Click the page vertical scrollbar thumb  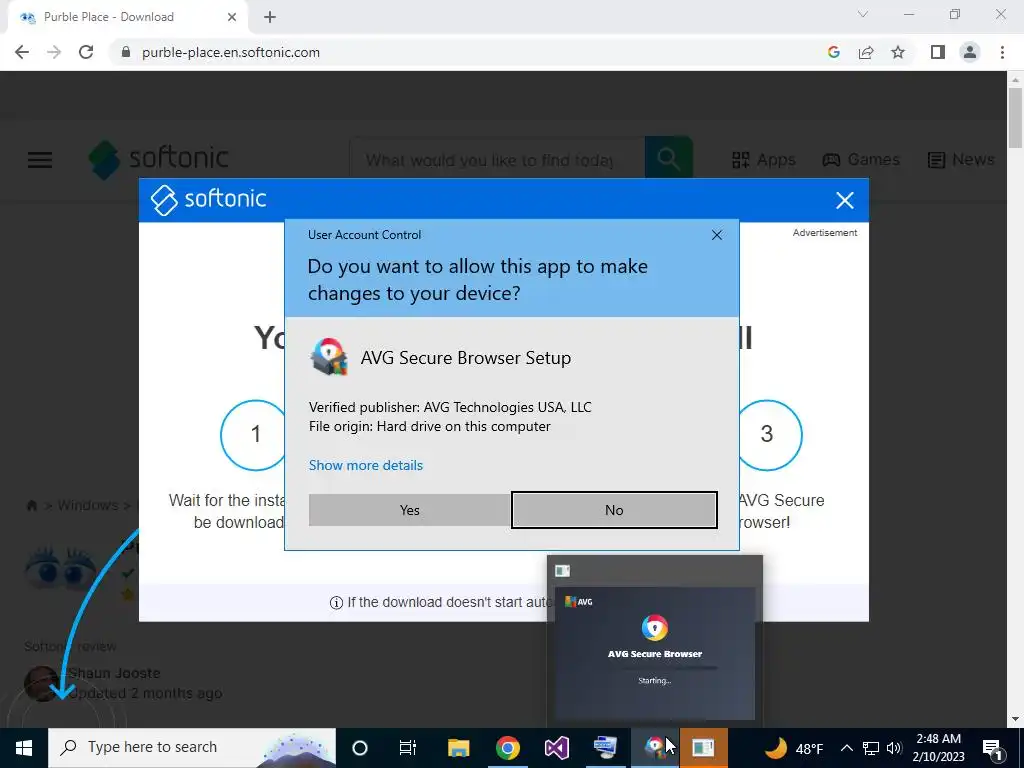point(1015,118)
